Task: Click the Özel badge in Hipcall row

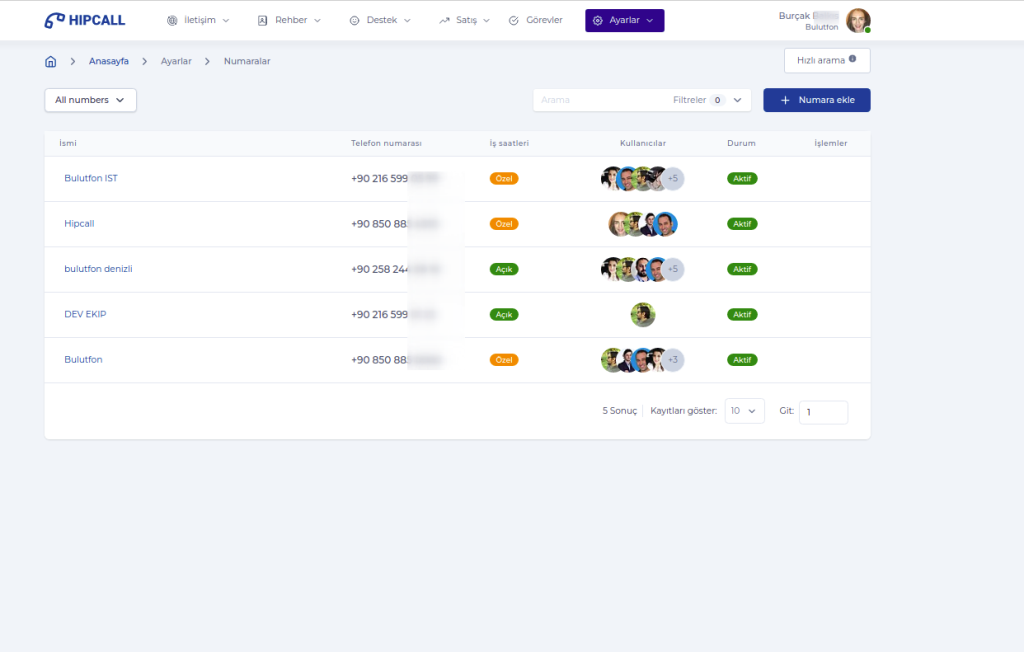Action: (504, 224)
